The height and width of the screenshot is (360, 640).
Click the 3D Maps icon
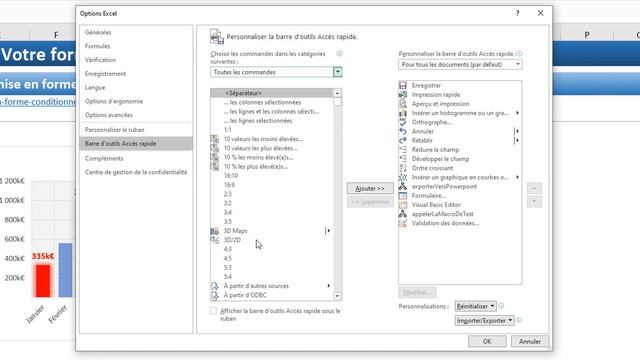215,231
